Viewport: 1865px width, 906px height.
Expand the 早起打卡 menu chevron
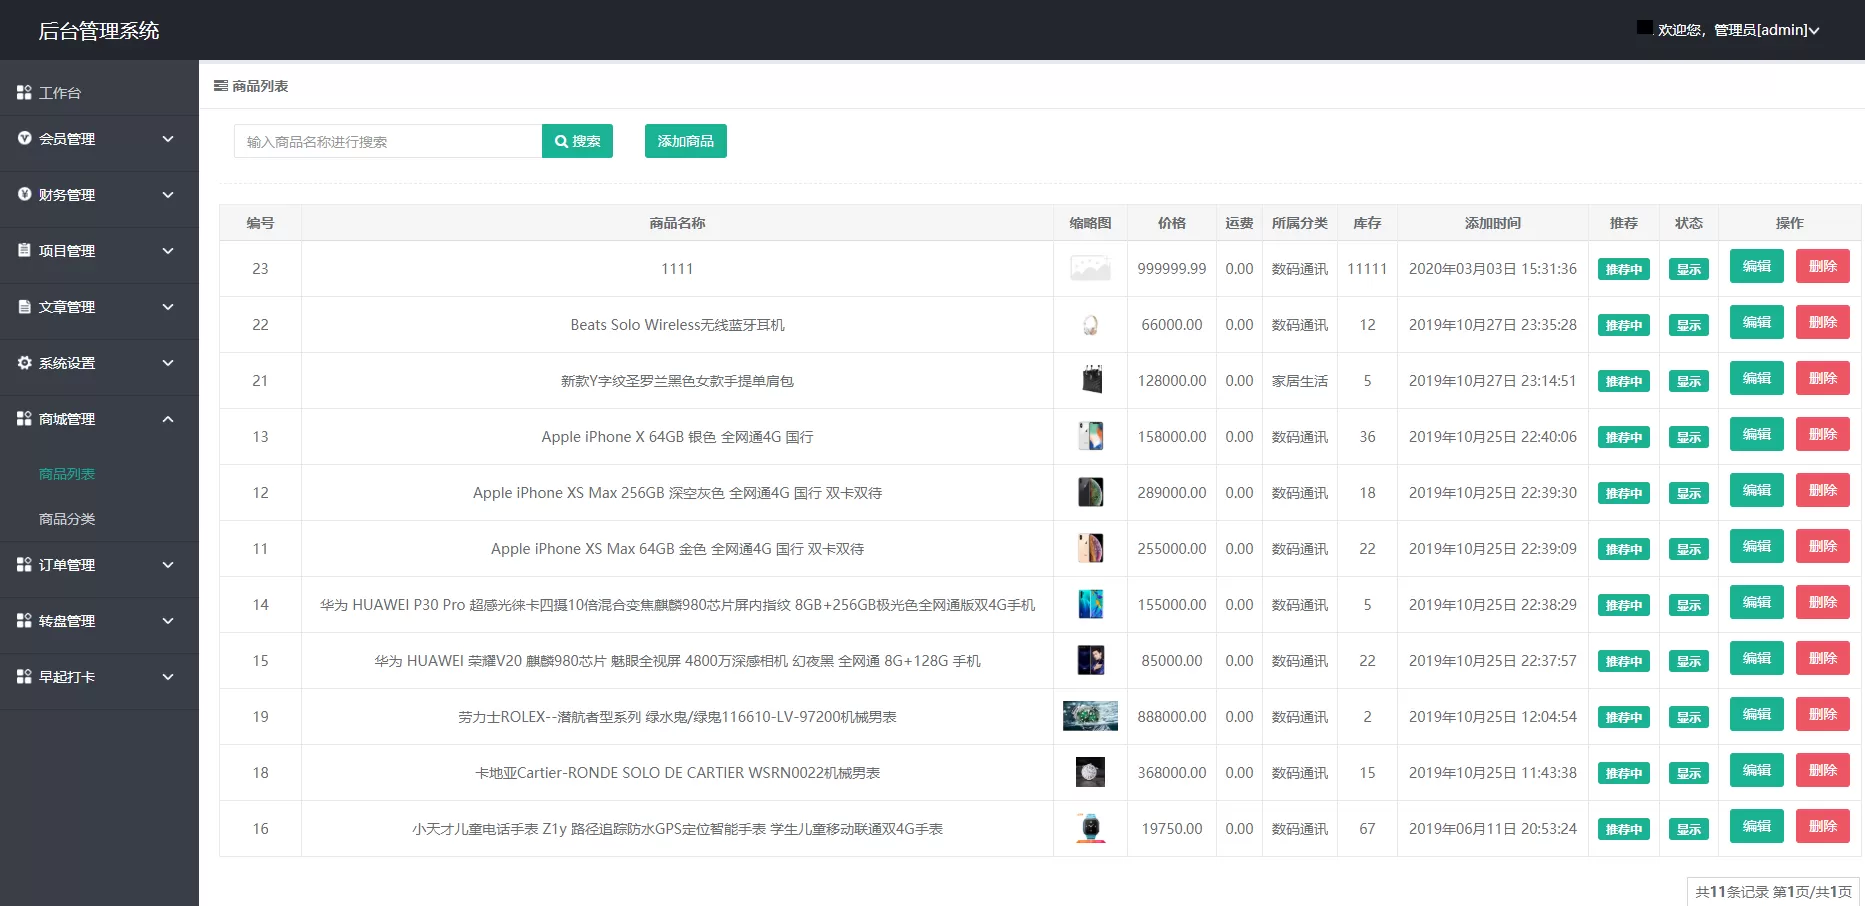point(168,677)
